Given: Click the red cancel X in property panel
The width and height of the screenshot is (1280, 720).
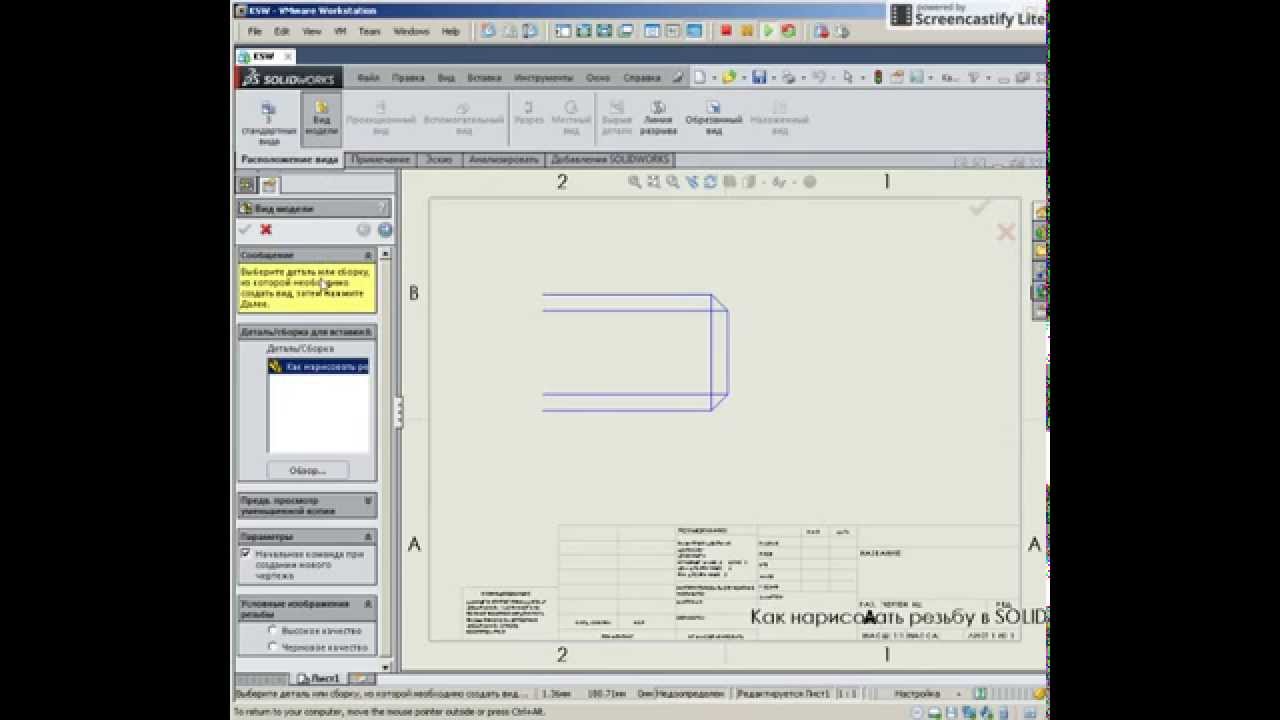Looking at the screenshot, I should coord(266,229).
